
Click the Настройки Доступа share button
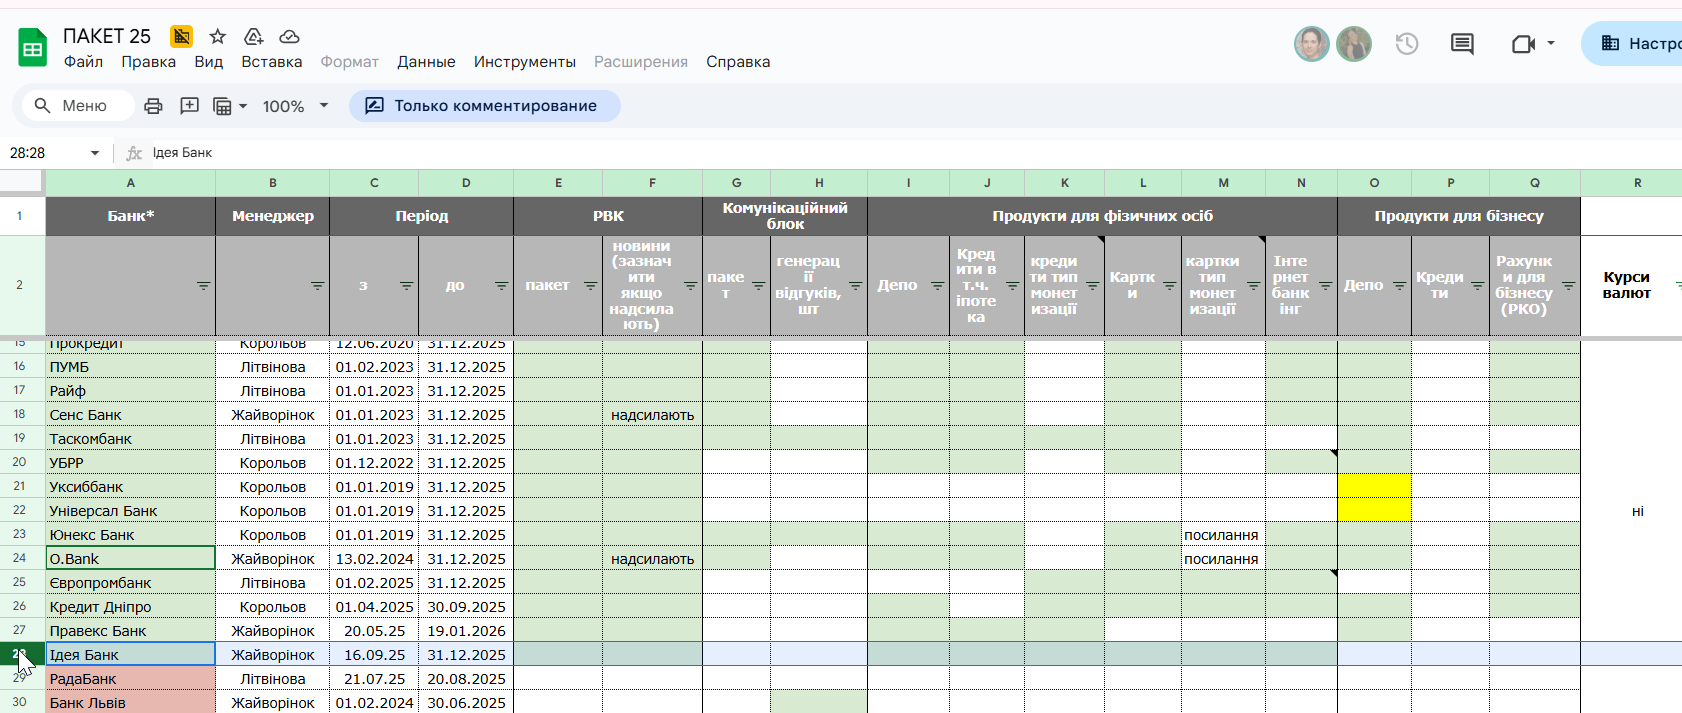[x=1632, y=44]
